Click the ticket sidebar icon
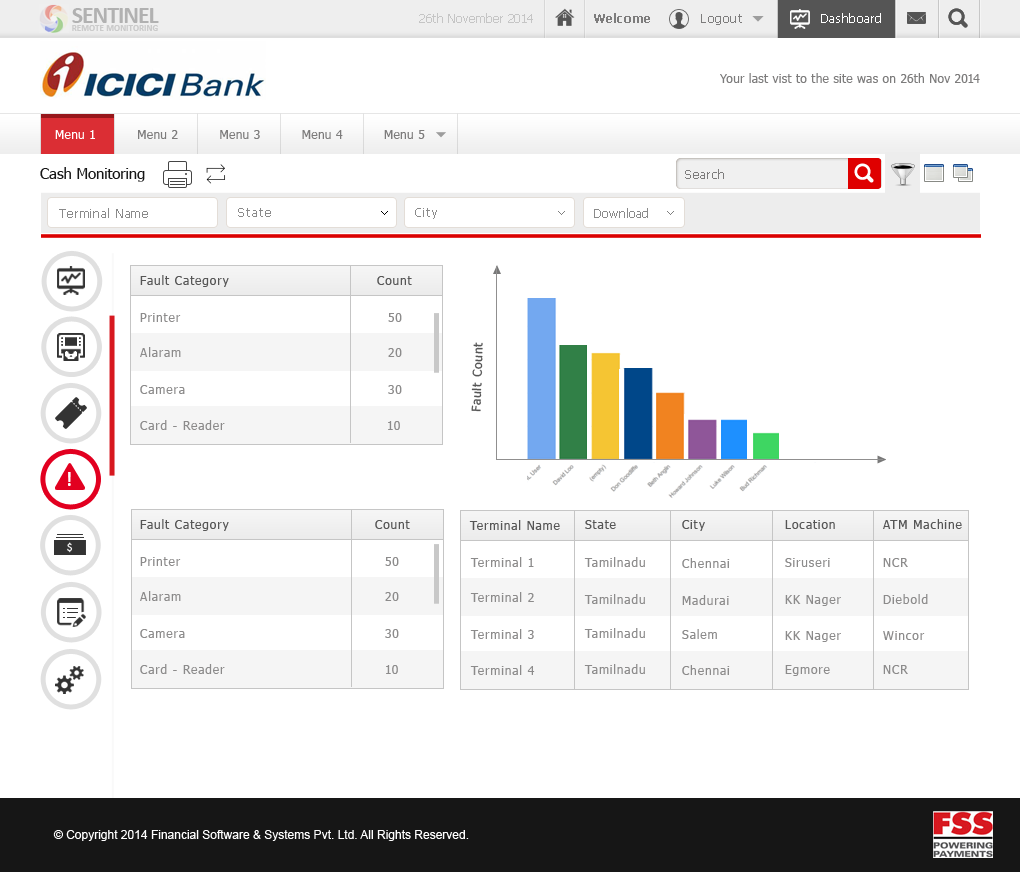This screenshot has height=872, width=1020. click(x=71, y=413)
